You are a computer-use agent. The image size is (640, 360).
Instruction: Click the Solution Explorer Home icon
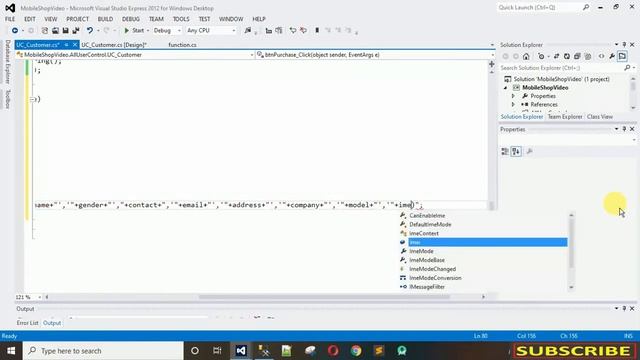[526, 56]
